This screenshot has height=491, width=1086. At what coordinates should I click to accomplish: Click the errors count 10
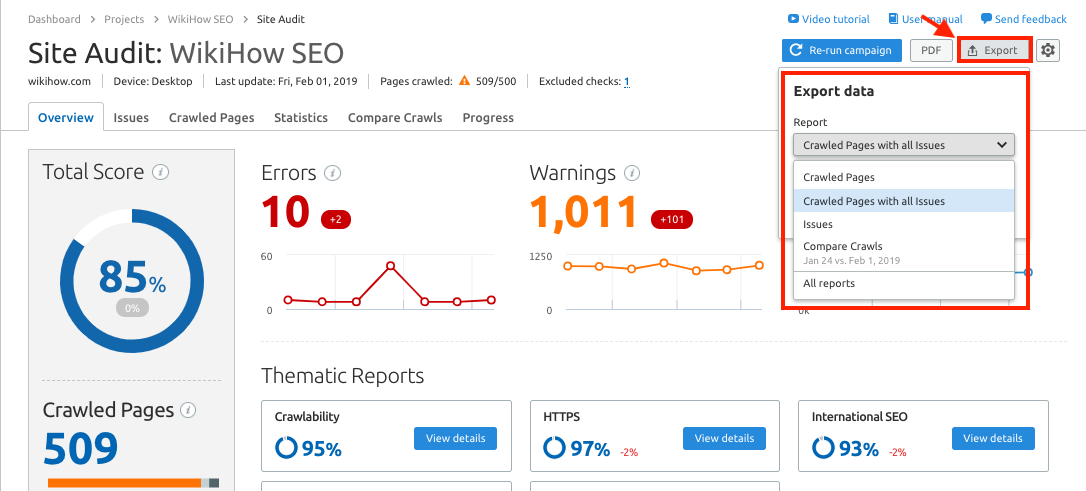coord(285,212)
